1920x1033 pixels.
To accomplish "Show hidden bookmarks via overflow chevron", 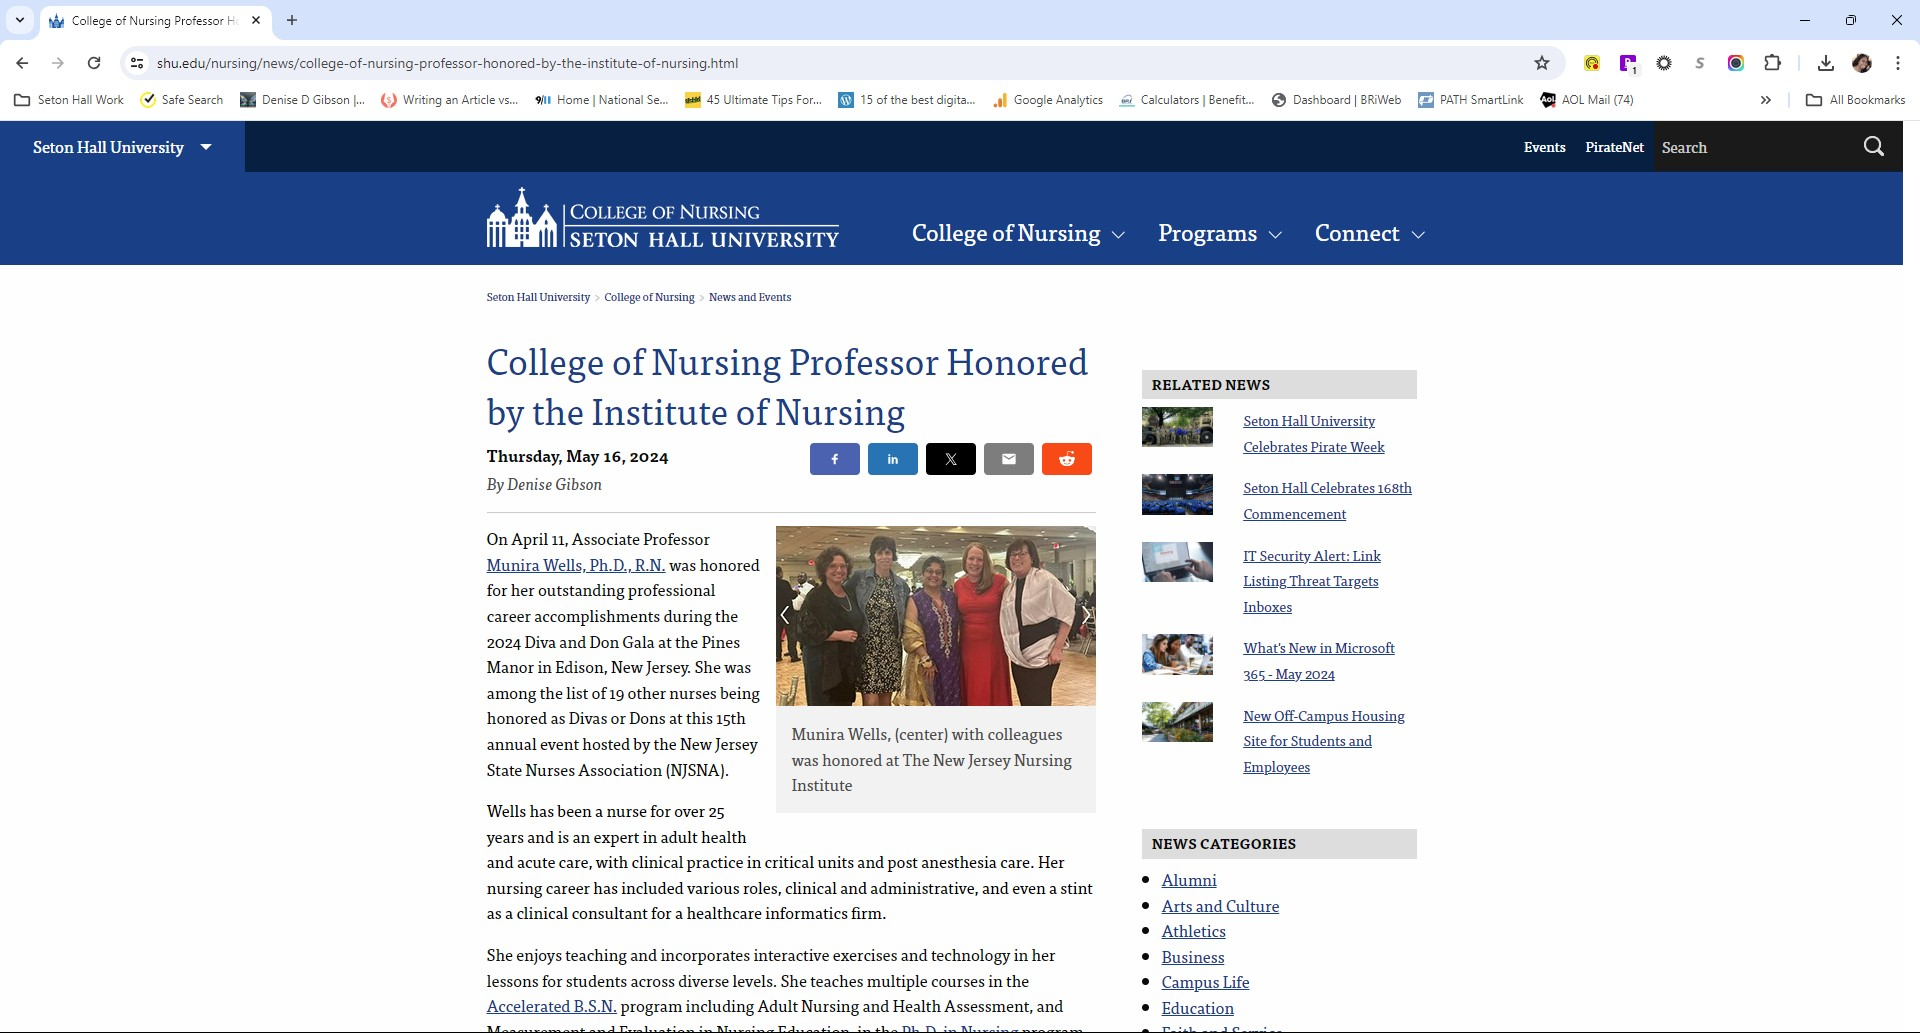I will tap(1766, 100).
